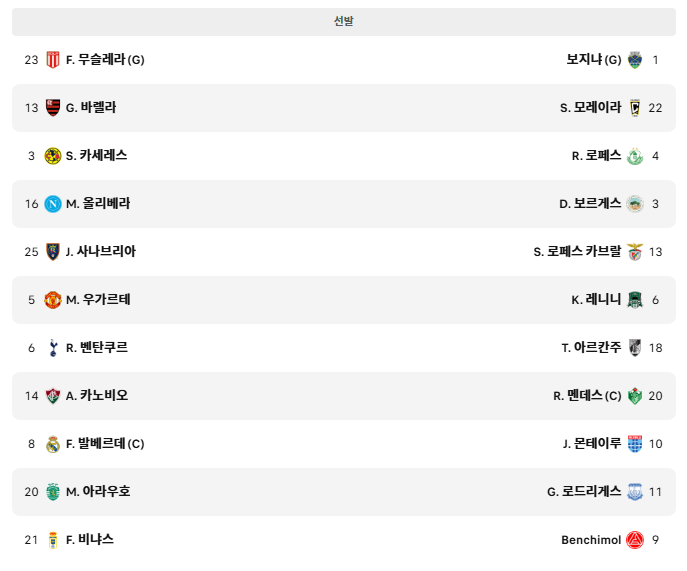The height and width of the screenshot is (571, 687).
Task: Click the Benfica crest beside S. 로페스 카브랄
Action: (635, 252)
